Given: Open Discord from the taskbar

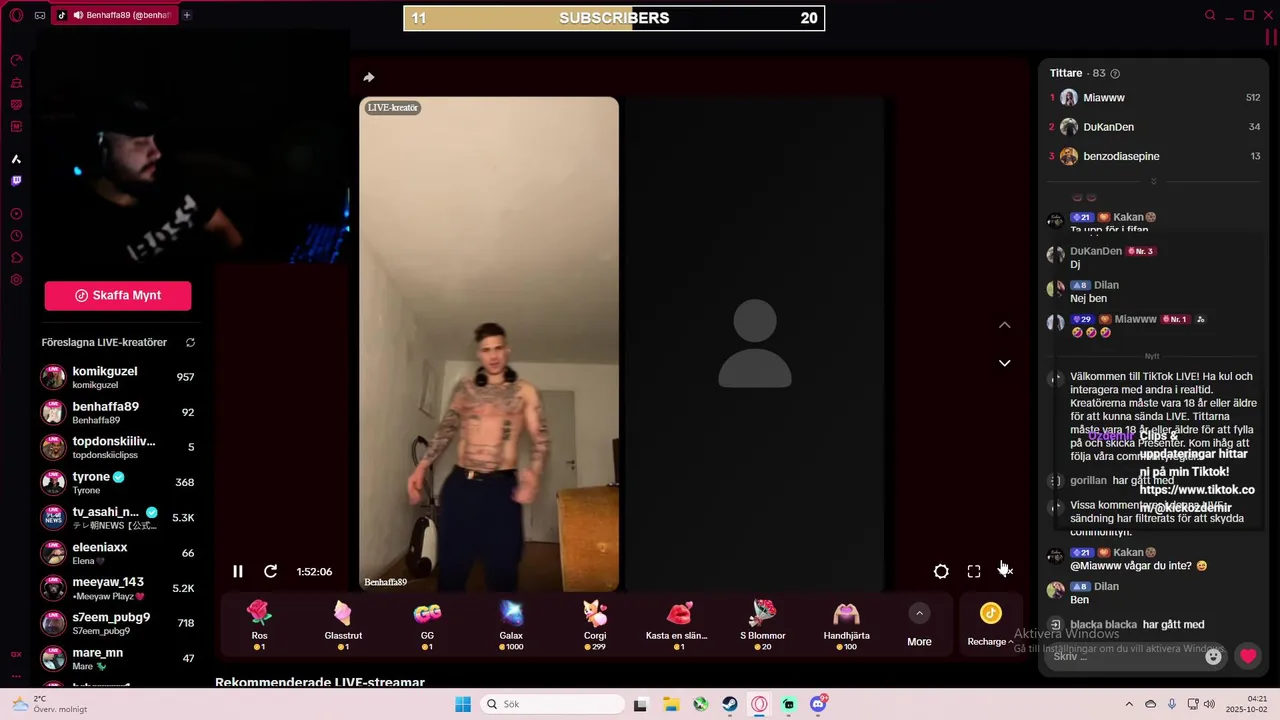Looking at the screenshot, I should pos(818,704).
